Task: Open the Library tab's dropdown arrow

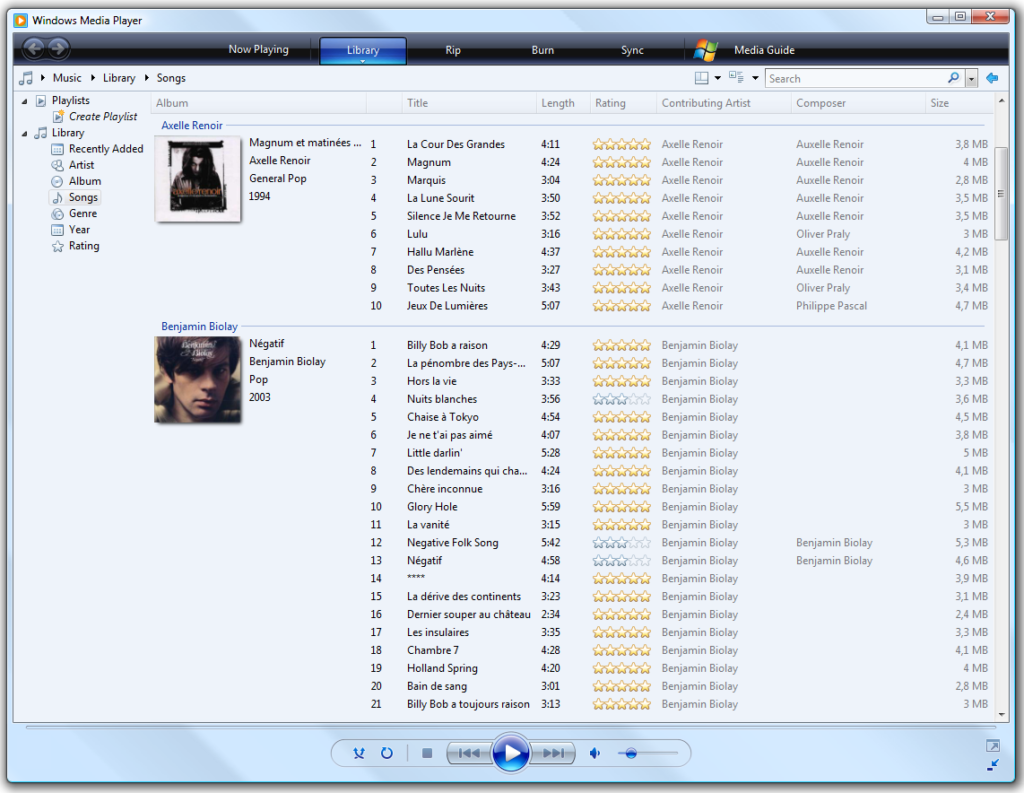Action: click(362, 61)
